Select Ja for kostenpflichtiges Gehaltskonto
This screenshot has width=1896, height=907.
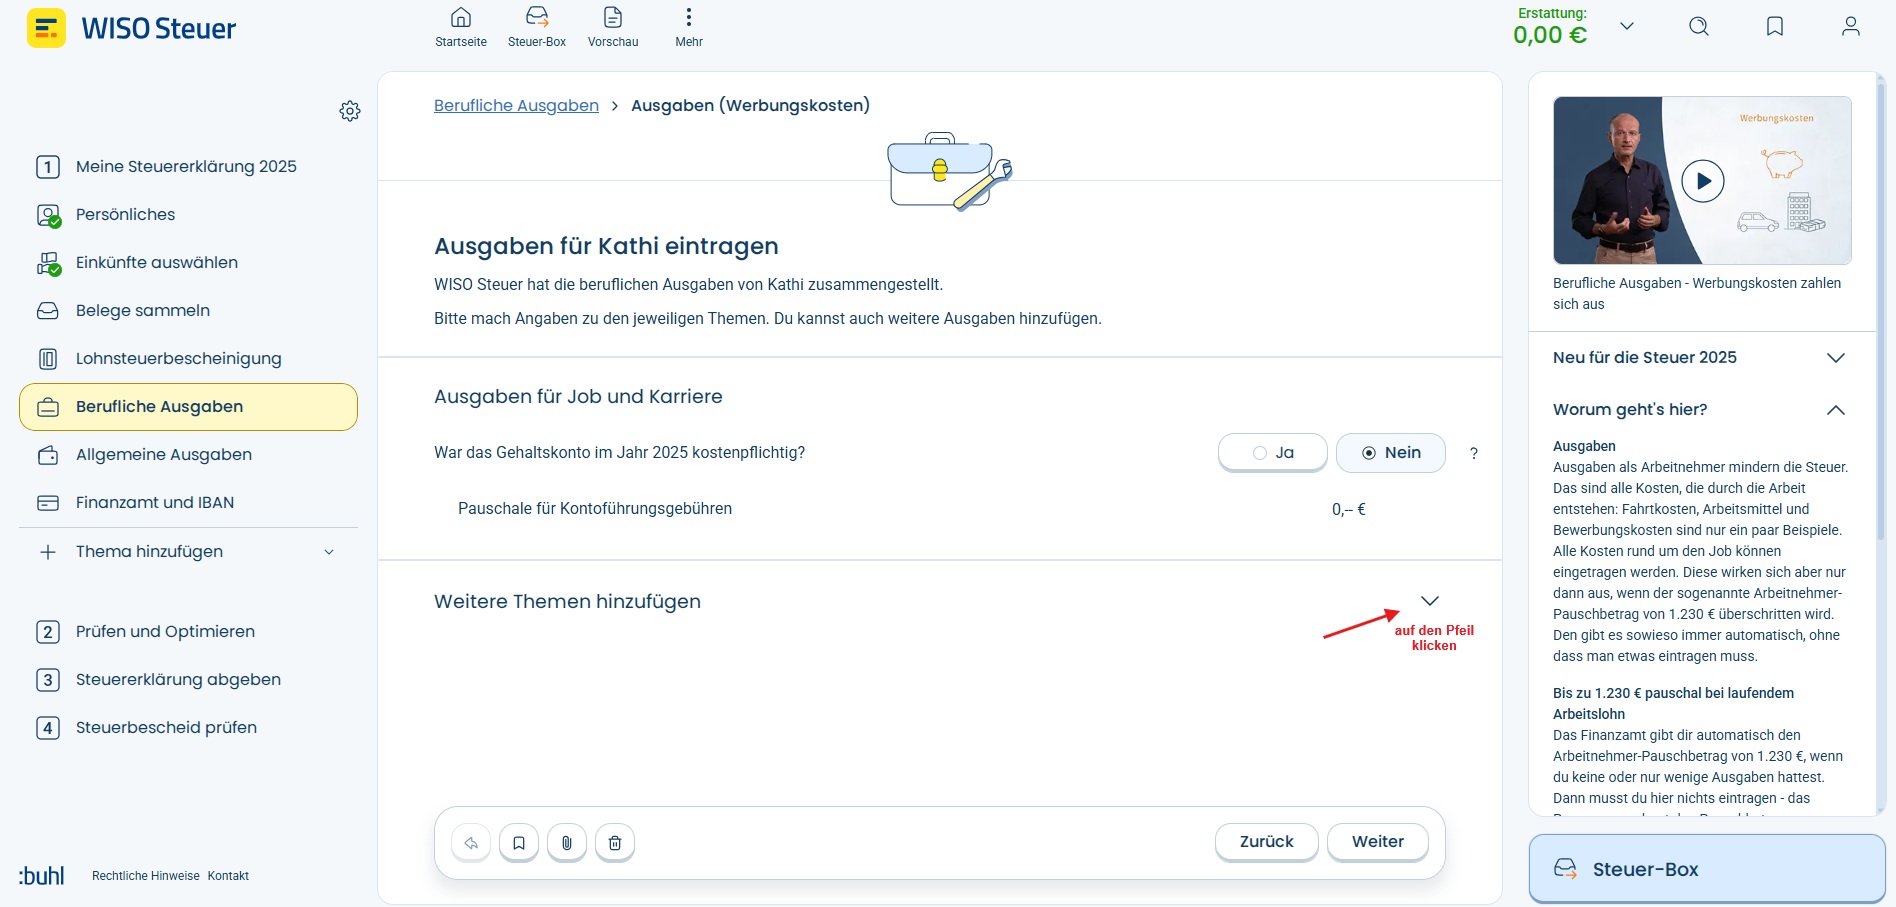point(1273,453)
